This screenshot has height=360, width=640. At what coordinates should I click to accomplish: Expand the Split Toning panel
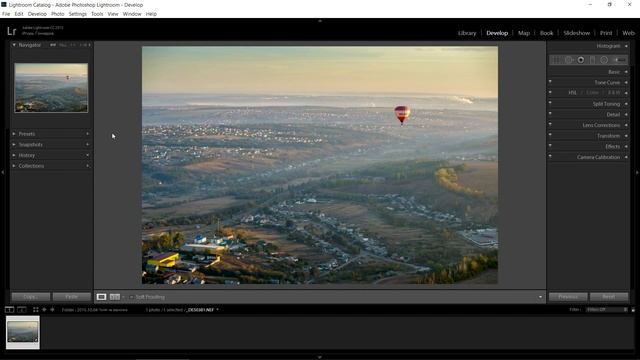(626, 104)
